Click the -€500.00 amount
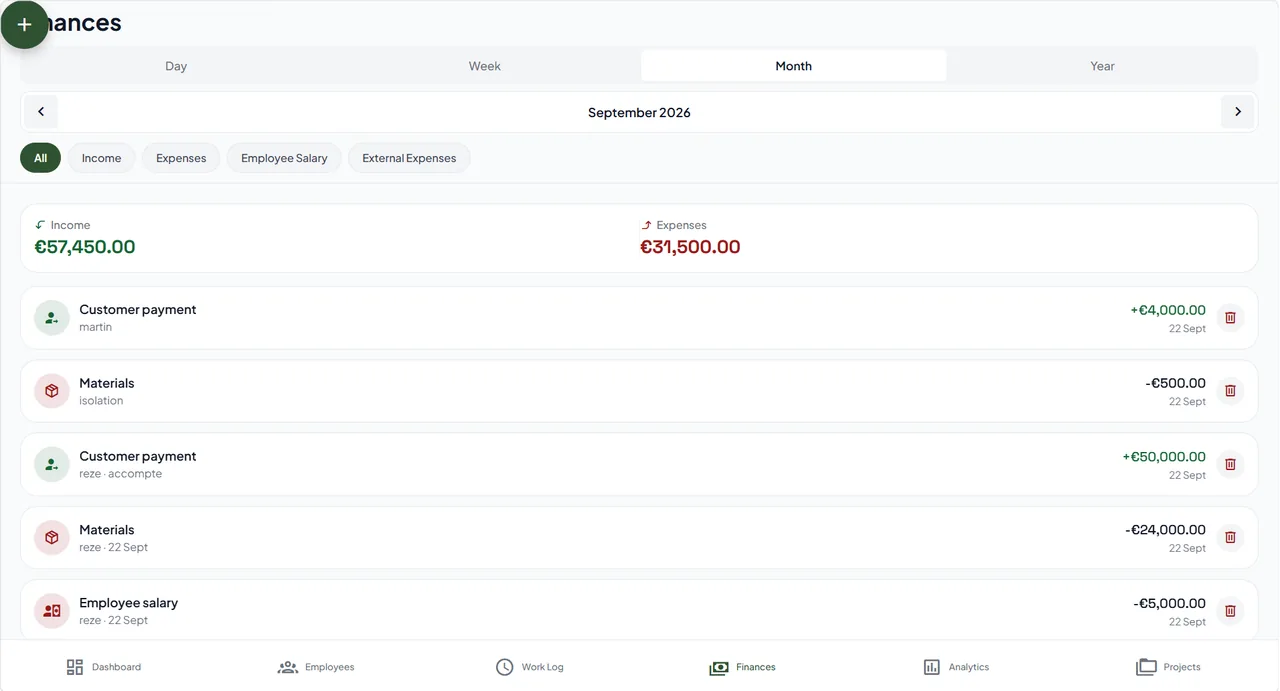The height and width of the screenshot is (691, 1280). [x=1175, y=383]
